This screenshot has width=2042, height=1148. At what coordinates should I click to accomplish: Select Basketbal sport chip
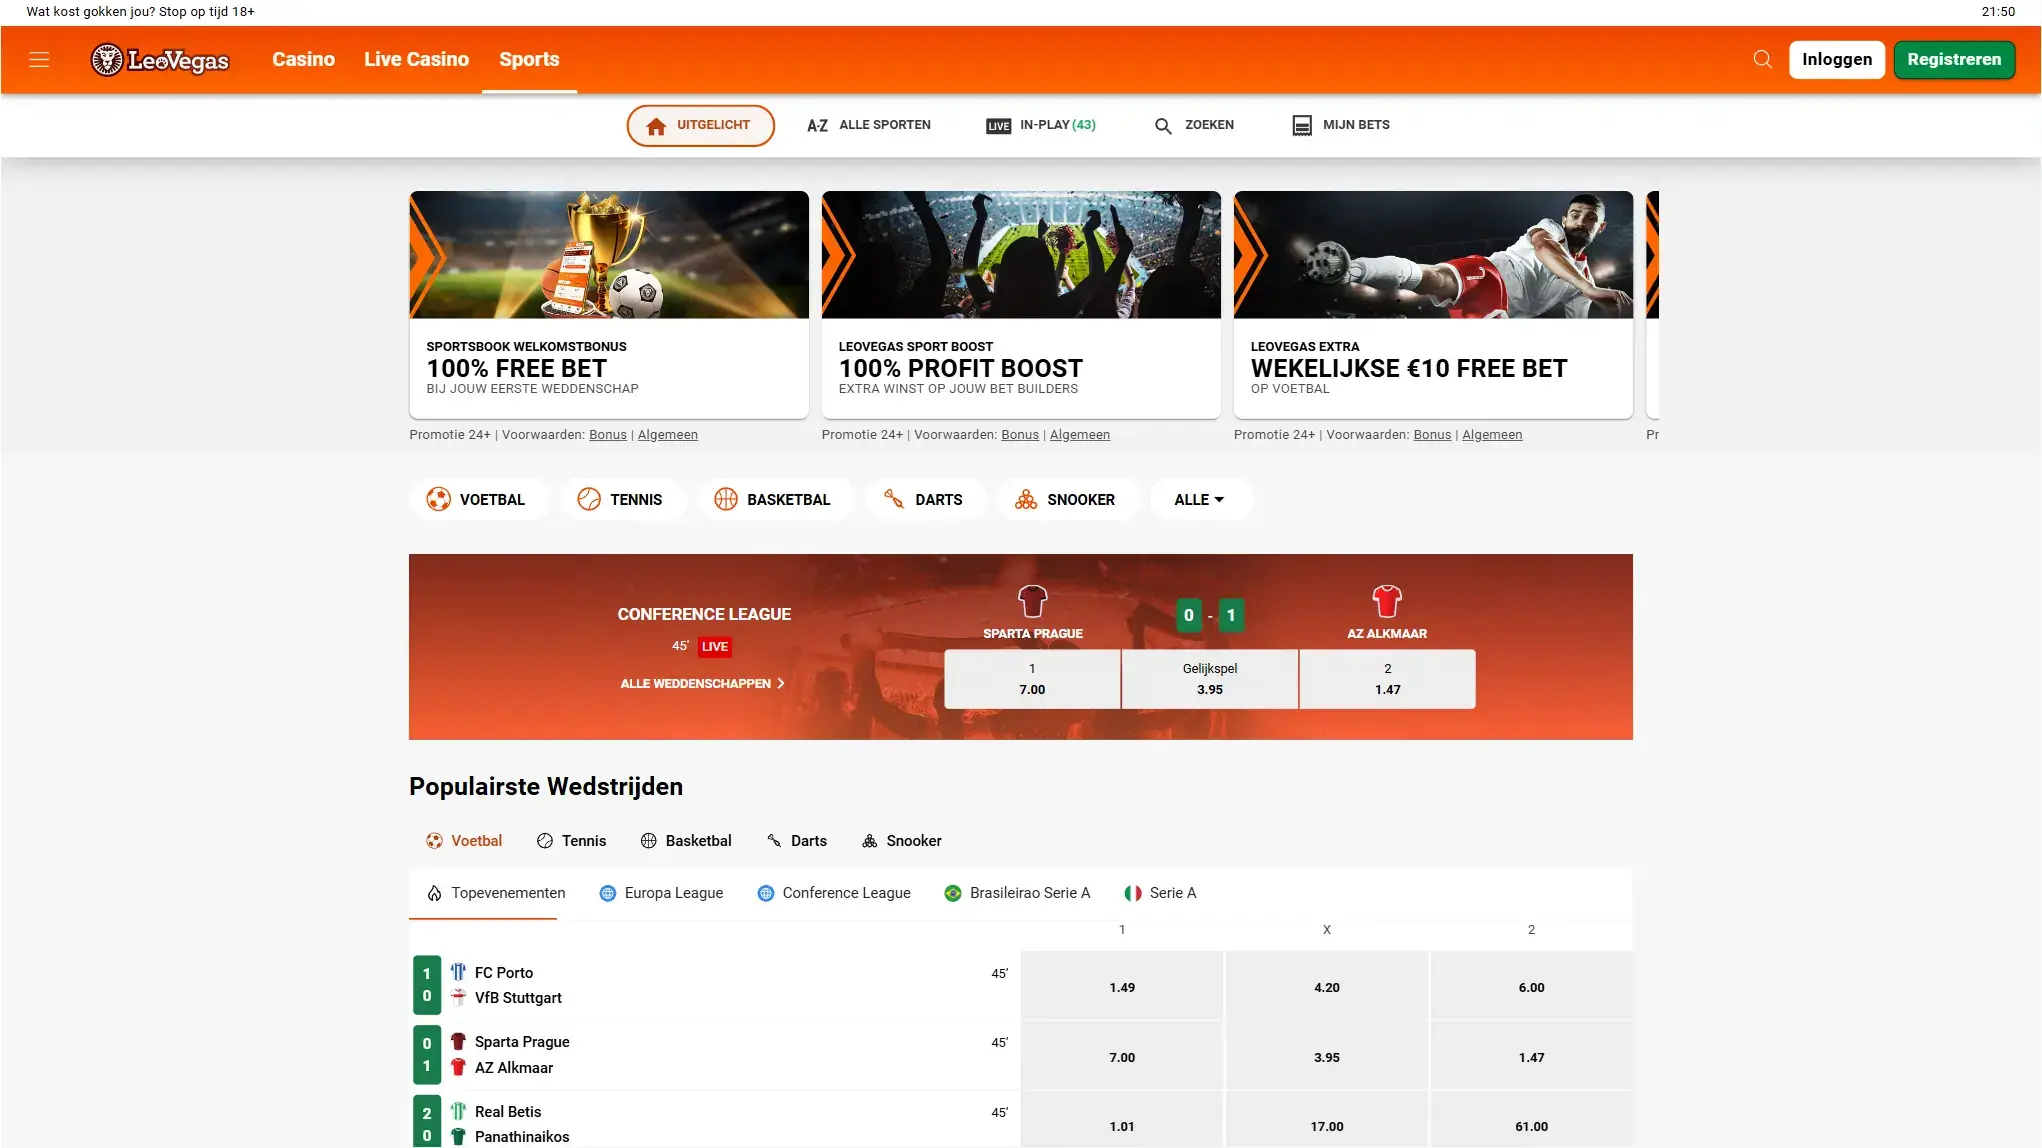[x=775, y=499]
